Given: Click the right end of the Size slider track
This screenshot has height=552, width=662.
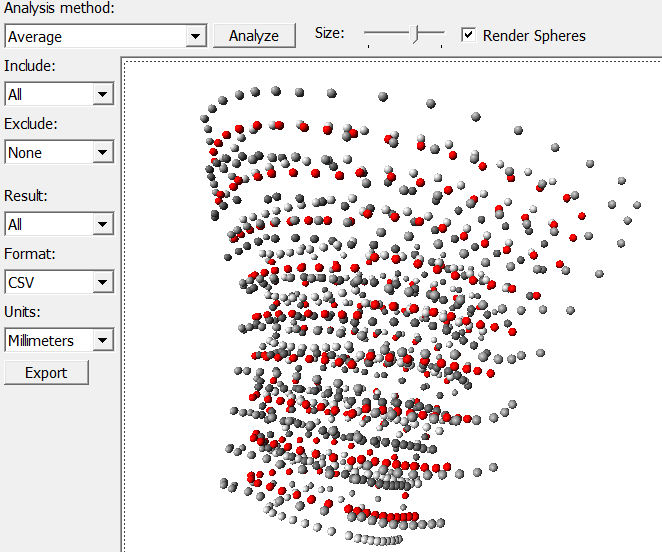Looking at the screenshot, I should click(x=441, y=34).
